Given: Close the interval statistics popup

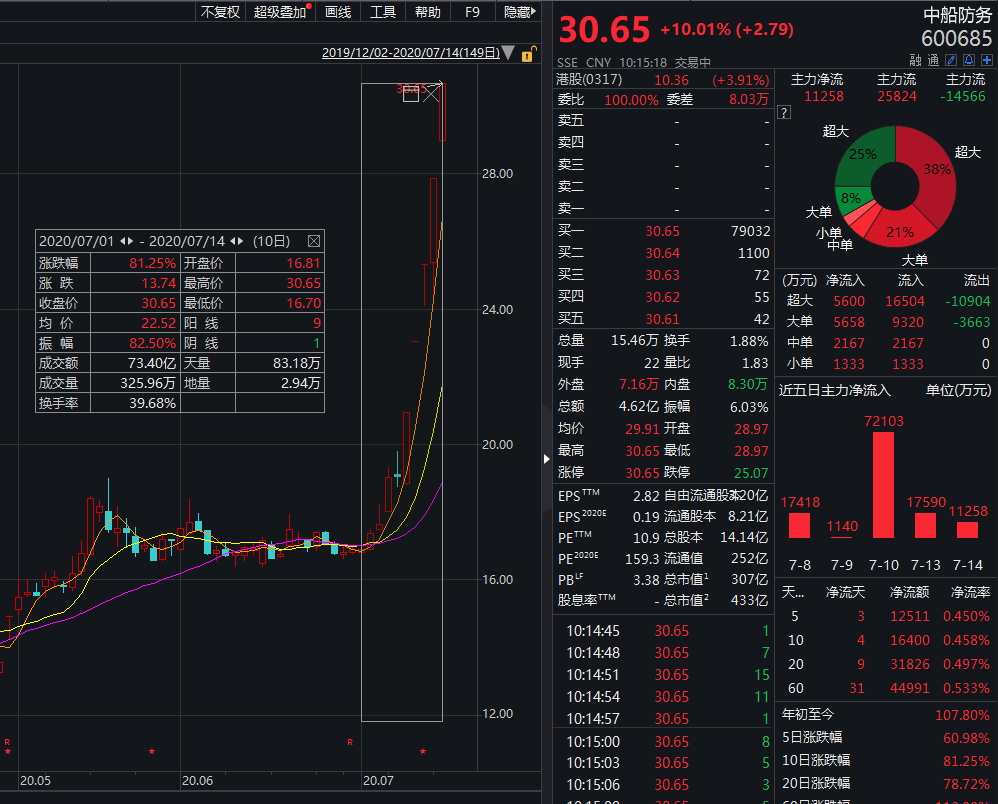Looking at the screenshot, I should tap(314, 241).
